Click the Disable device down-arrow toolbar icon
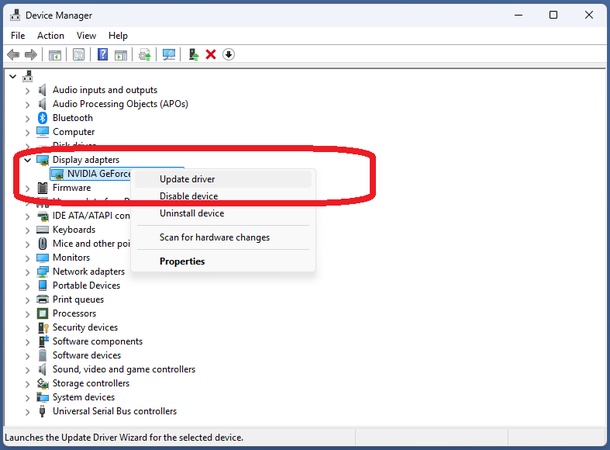610x450 pixels. (229, 54)
